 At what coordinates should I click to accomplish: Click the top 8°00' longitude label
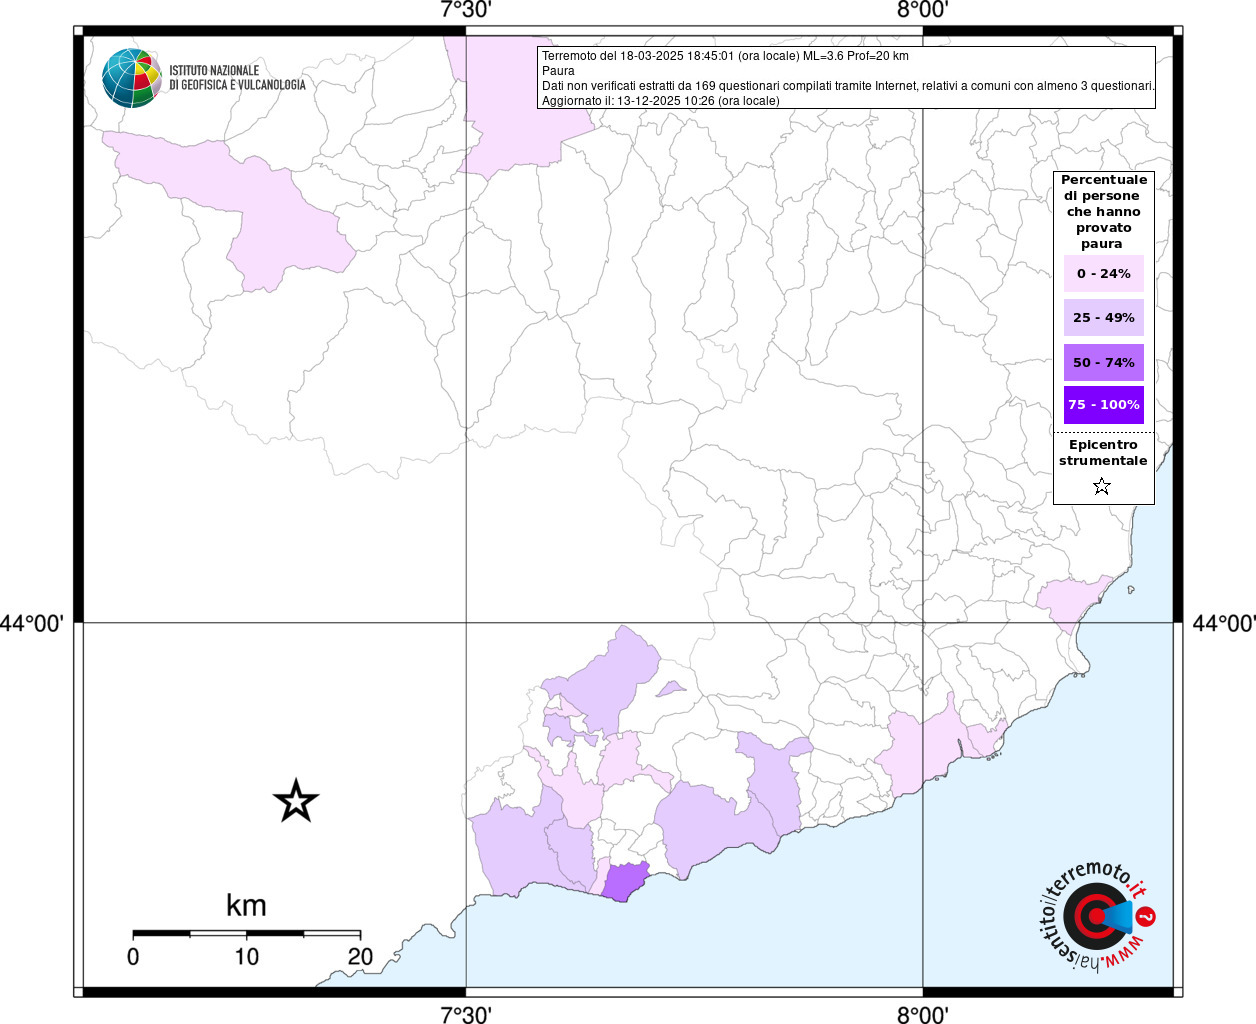922,11
